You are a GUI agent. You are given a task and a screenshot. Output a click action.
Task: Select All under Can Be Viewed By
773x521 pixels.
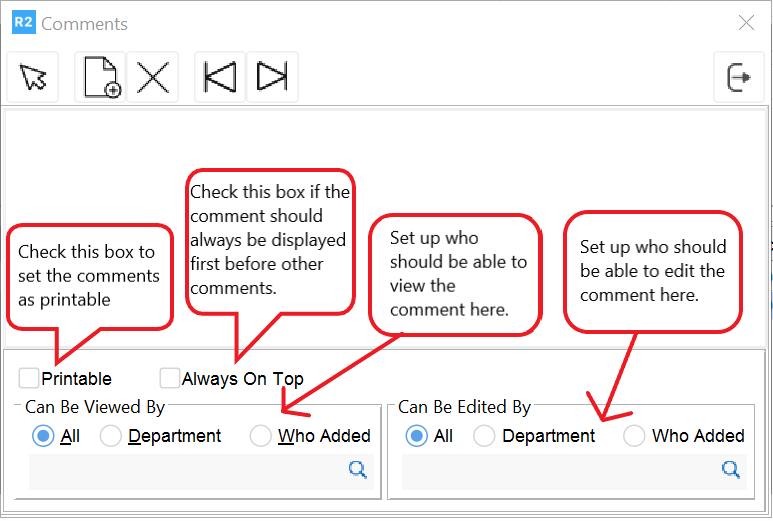pyautogui.click(x=43, y=436)
